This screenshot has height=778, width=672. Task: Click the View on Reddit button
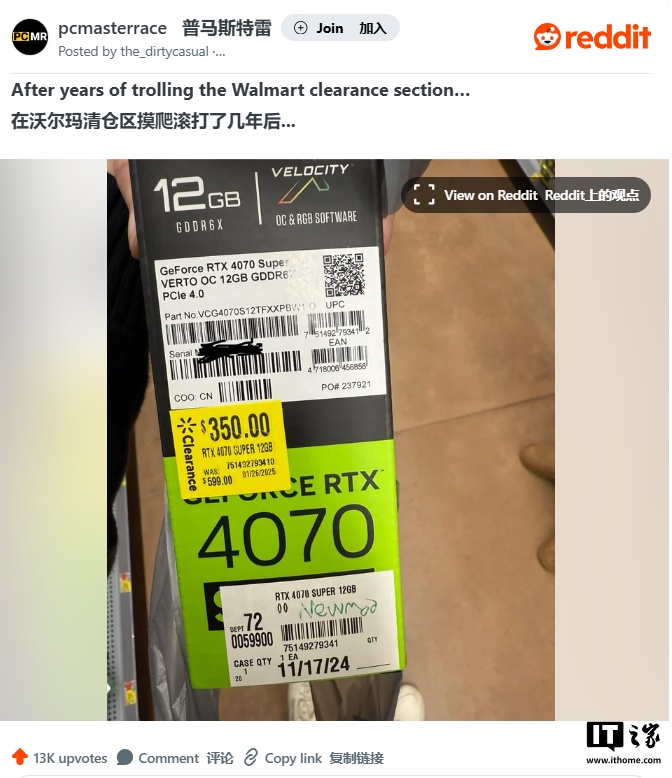click(526, 195)
